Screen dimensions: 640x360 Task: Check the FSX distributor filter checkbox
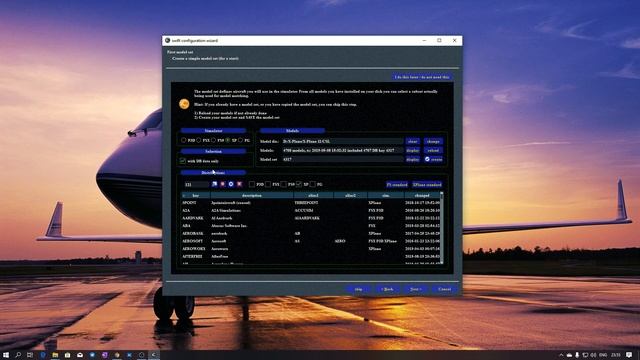point(268,184)
